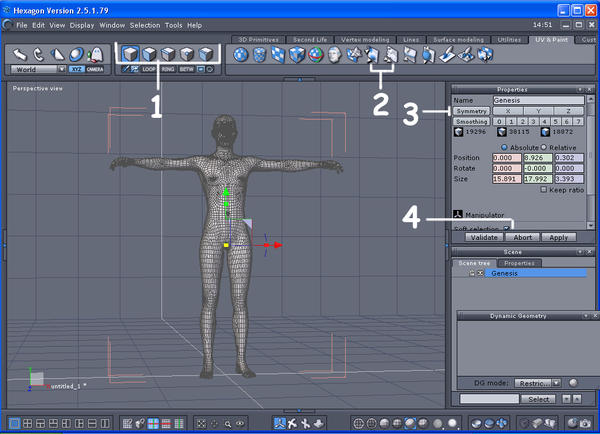Click the LOOP selection button
This screenshot has height=434, width=600.
151,70
